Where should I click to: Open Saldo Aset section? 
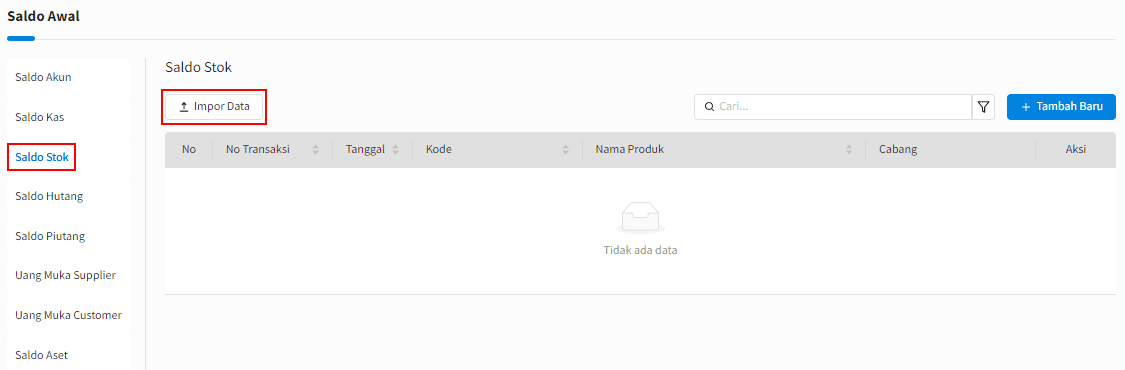42,354
